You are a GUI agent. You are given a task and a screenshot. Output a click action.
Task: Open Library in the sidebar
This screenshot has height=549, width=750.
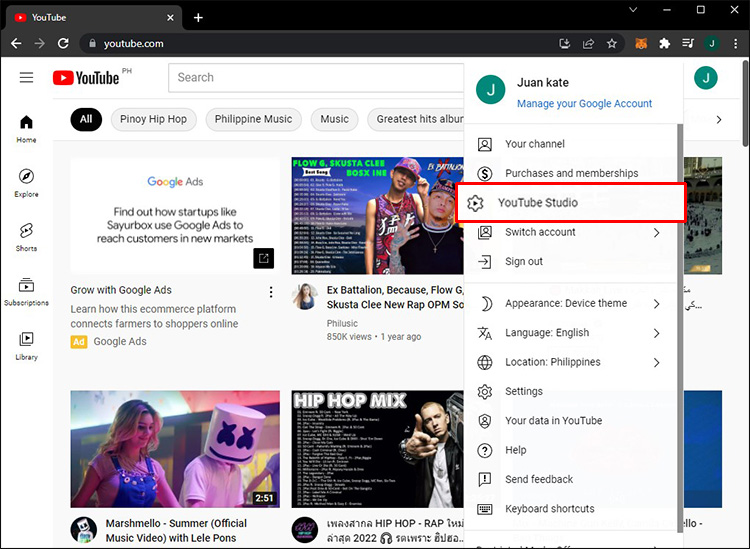[26, 345]
